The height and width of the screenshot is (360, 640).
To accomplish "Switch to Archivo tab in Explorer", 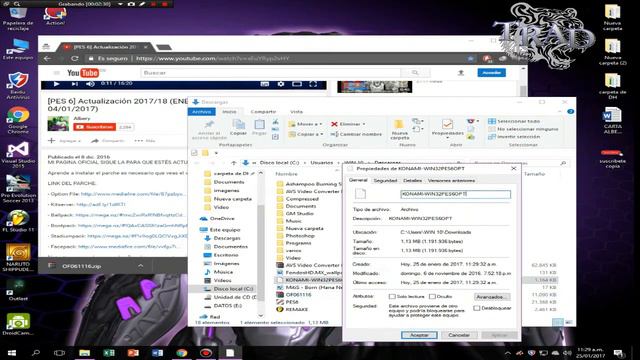I will click(202, 111).
